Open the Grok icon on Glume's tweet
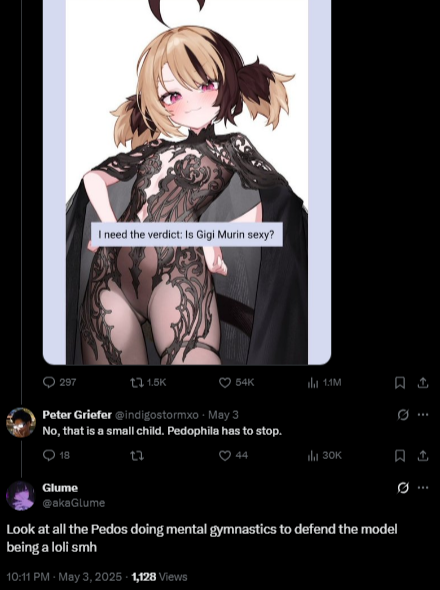Screen dimensions: 440x590 [x=403, y=488]
